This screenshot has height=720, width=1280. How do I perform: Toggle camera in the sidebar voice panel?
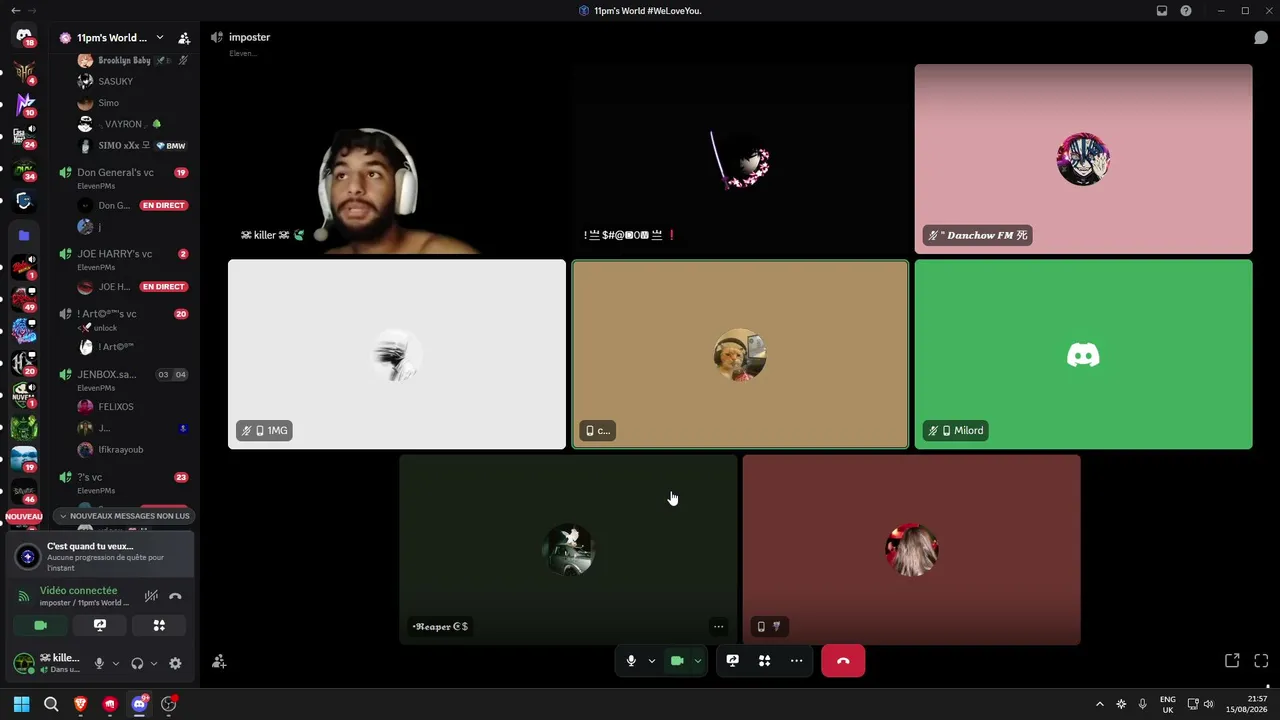(x=40, y=625)
